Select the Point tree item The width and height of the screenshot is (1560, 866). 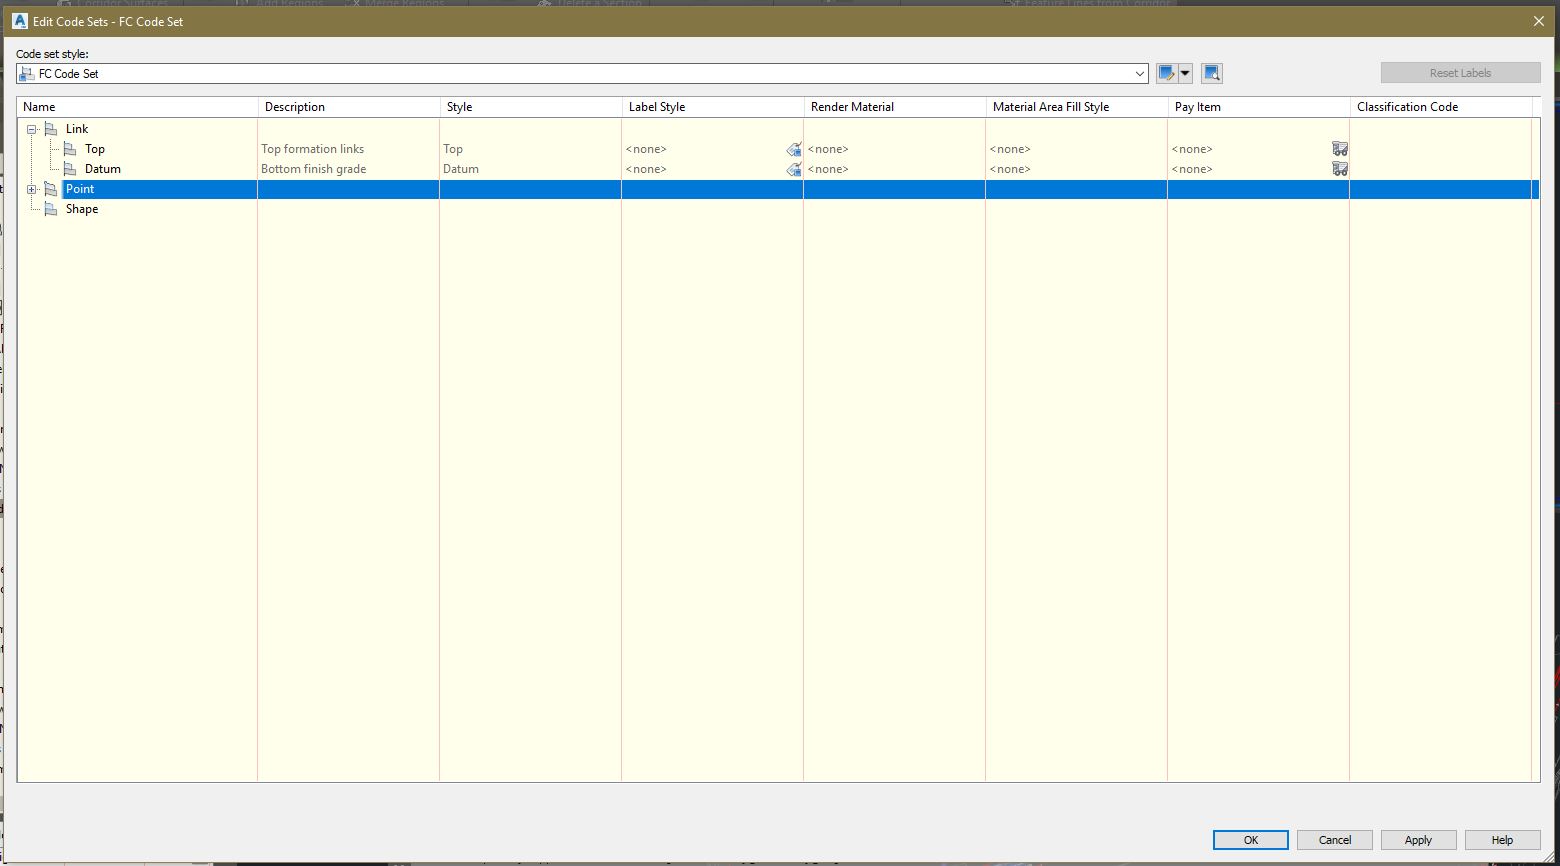coord(80,189)
